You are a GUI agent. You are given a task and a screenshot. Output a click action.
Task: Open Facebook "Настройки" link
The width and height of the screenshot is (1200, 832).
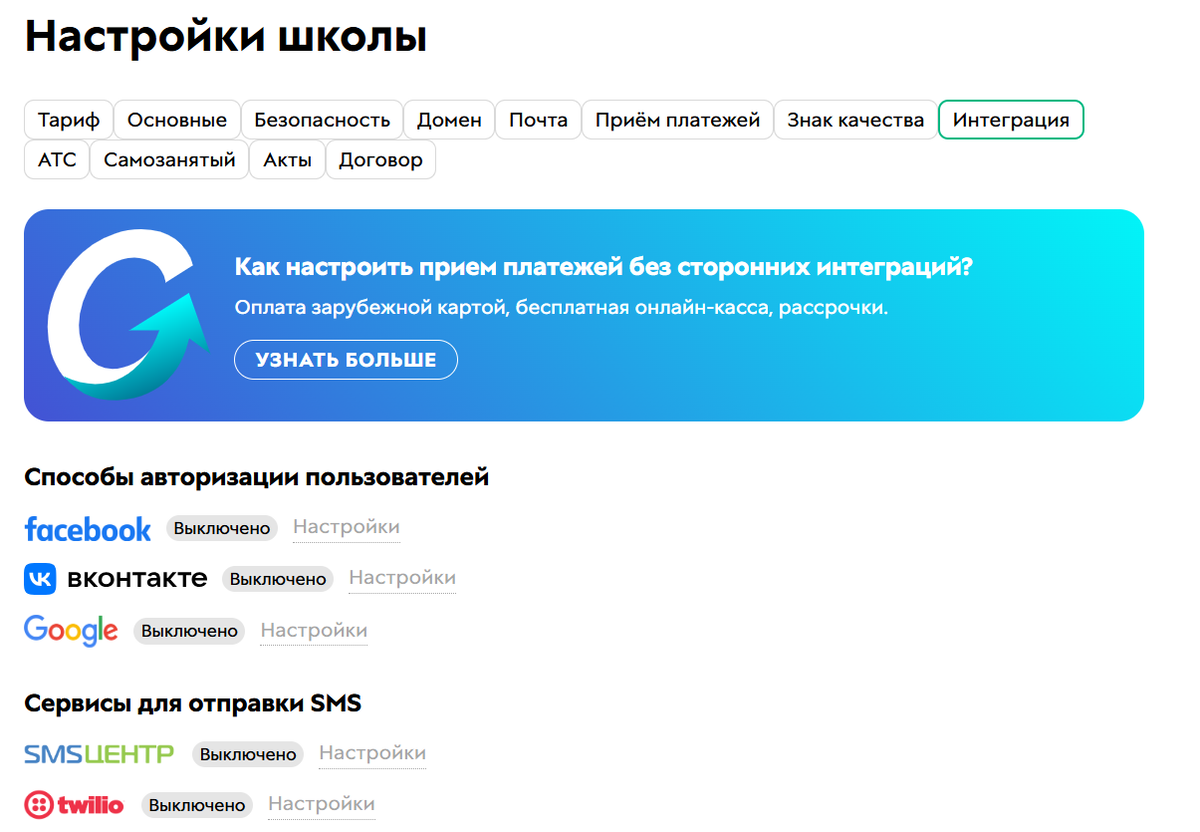346,527
